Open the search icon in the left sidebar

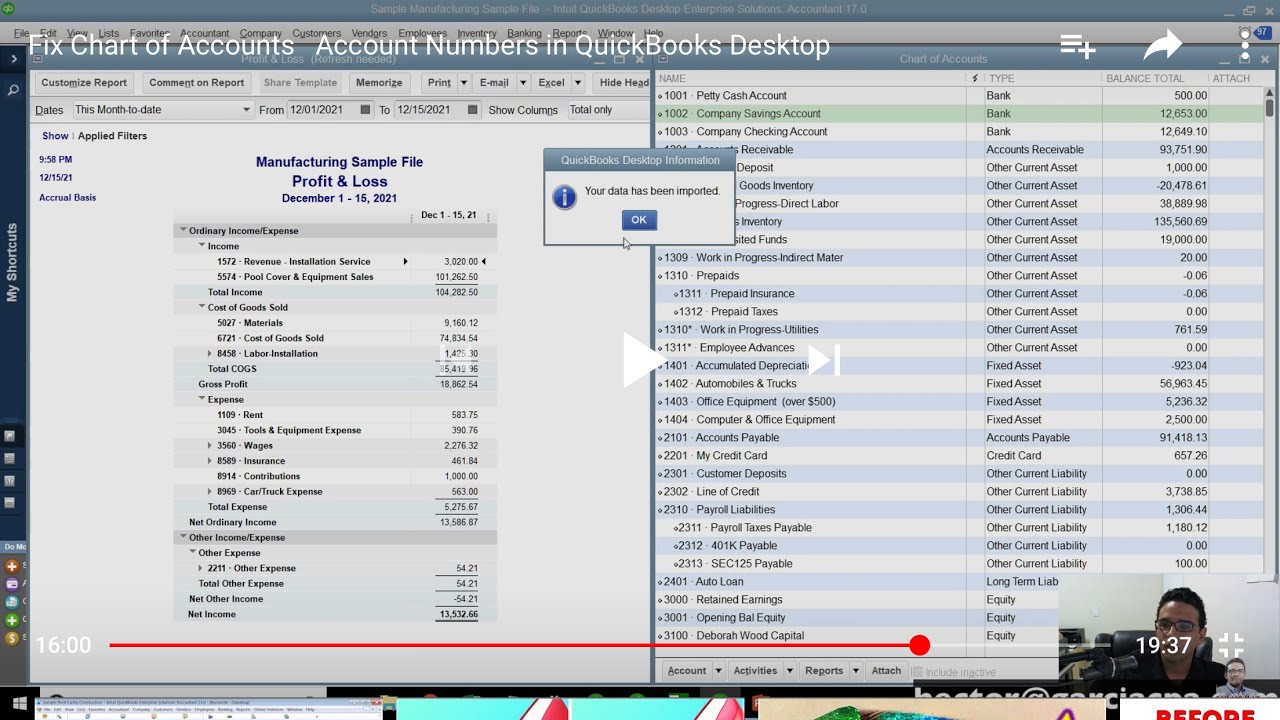coord(13,90)
